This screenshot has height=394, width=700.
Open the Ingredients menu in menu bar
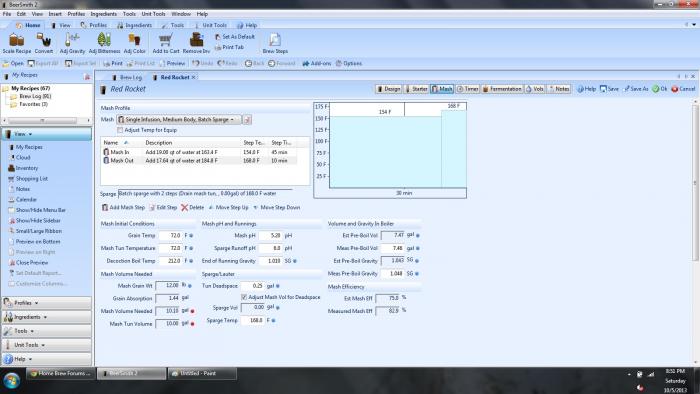(x=104, y=14)
